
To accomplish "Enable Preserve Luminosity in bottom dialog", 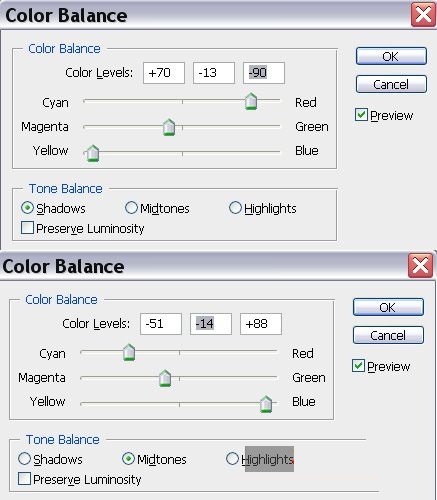I will point(24,479).
